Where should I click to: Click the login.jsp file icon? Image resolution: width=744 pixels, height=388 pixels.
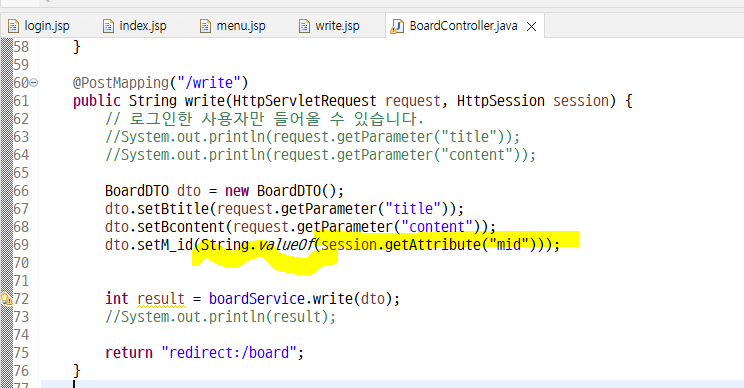click(14, 26)
